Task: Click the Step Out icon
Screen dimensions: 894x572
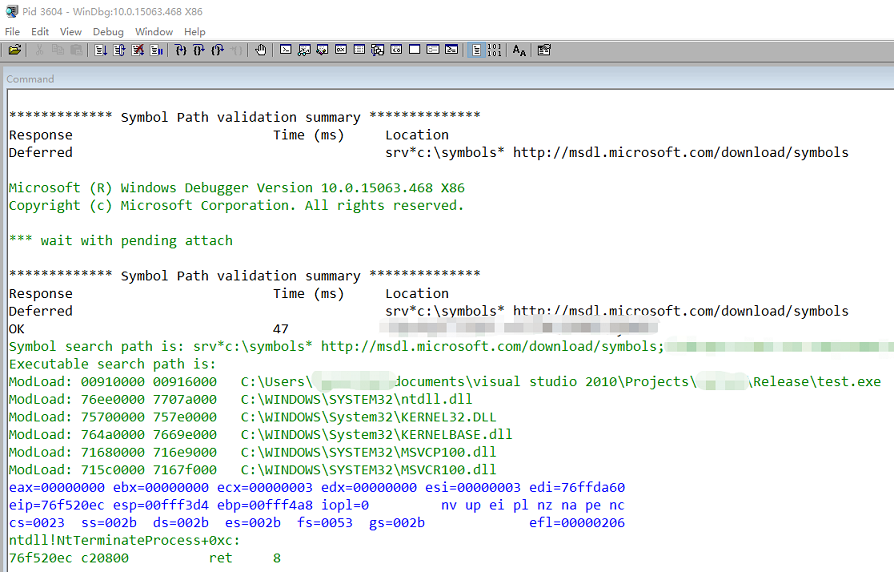Action: click(x=216, y=50)
